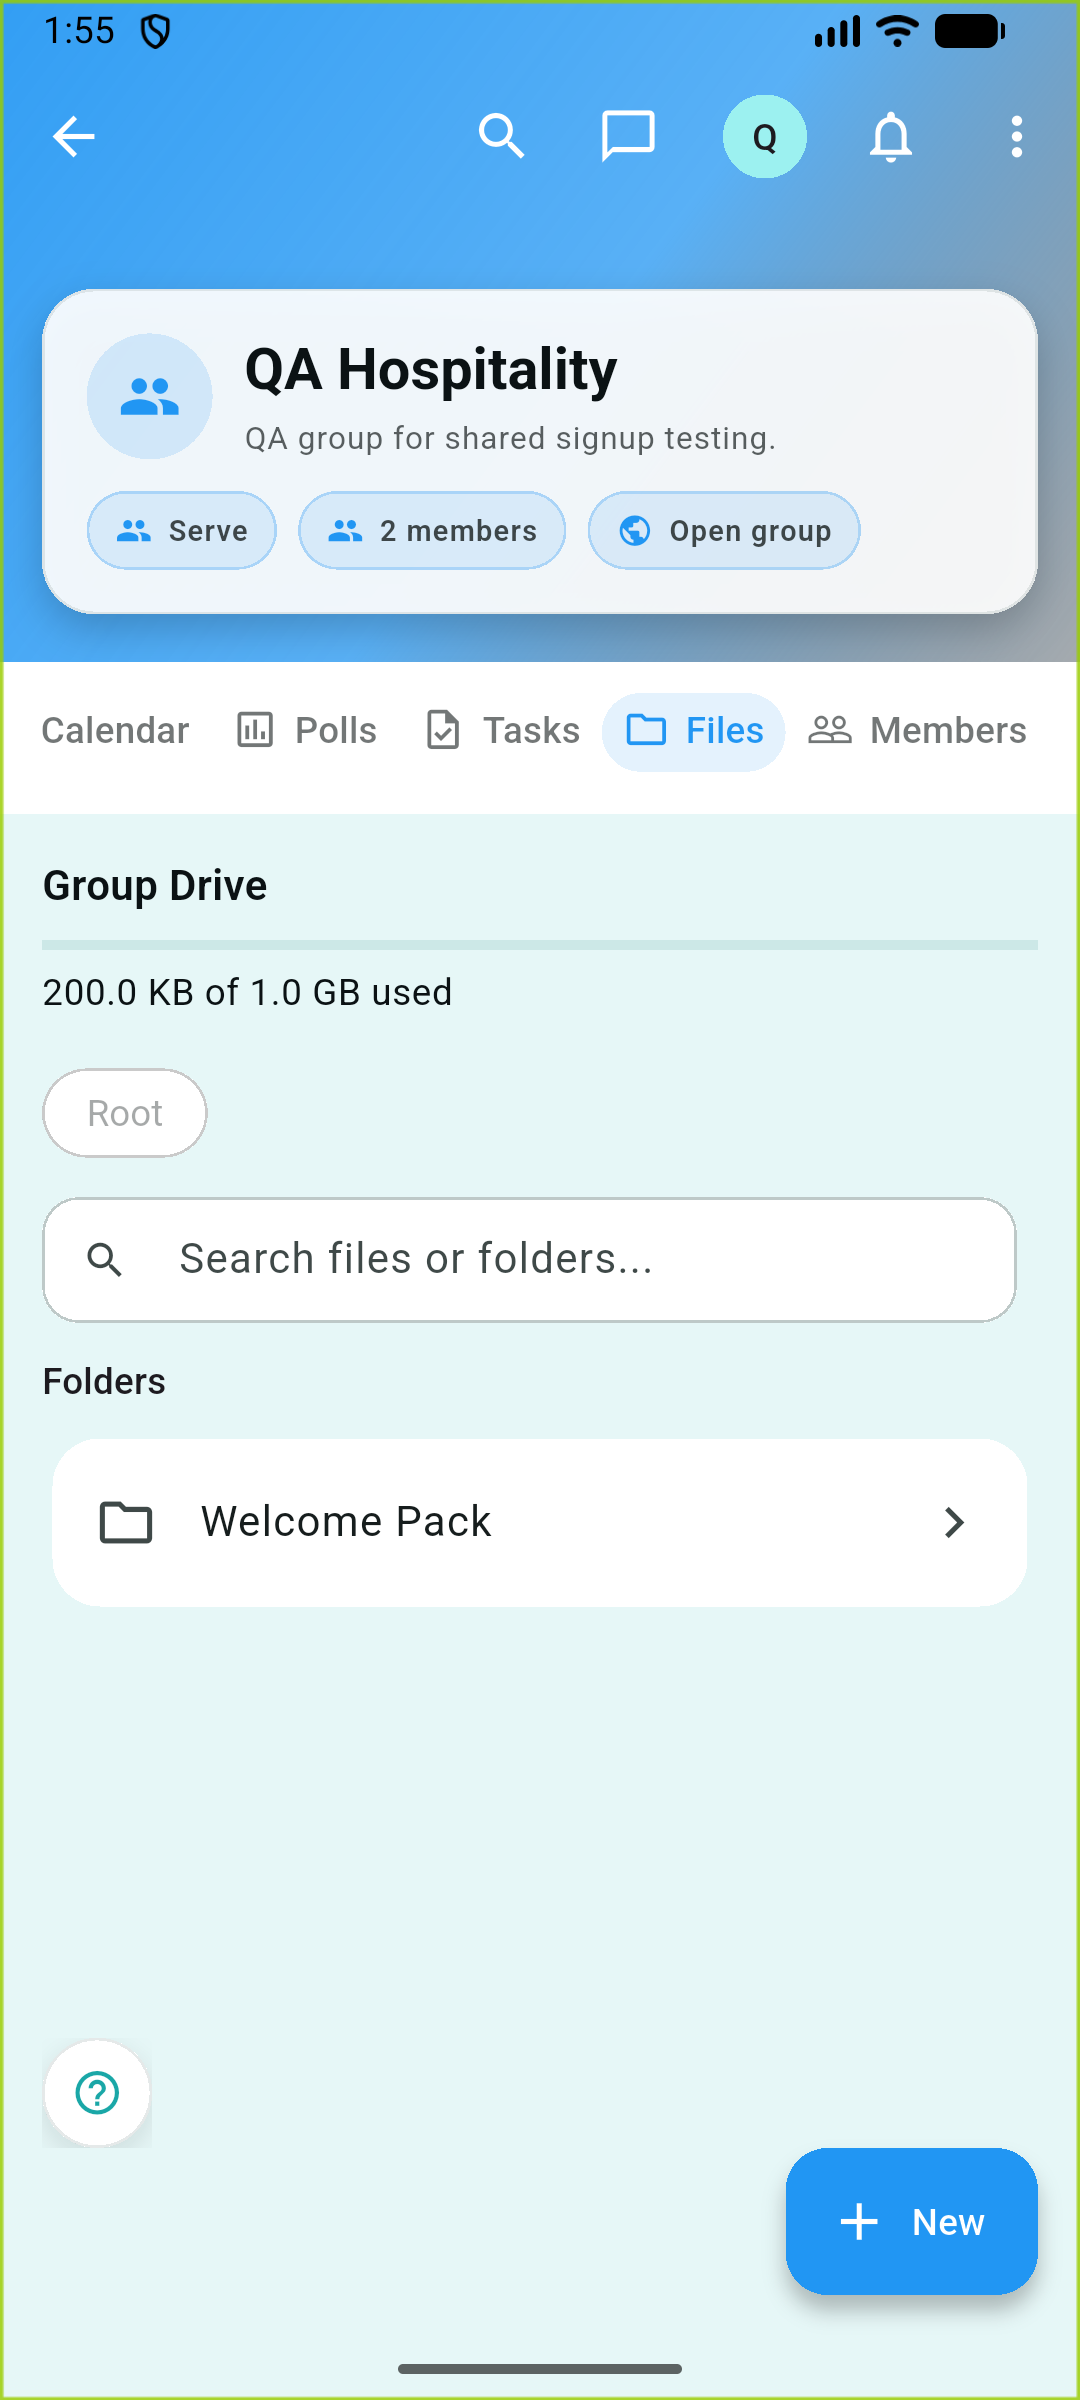Tap the 2 members chip
1080x2400 pixels.
click(432, 531)
